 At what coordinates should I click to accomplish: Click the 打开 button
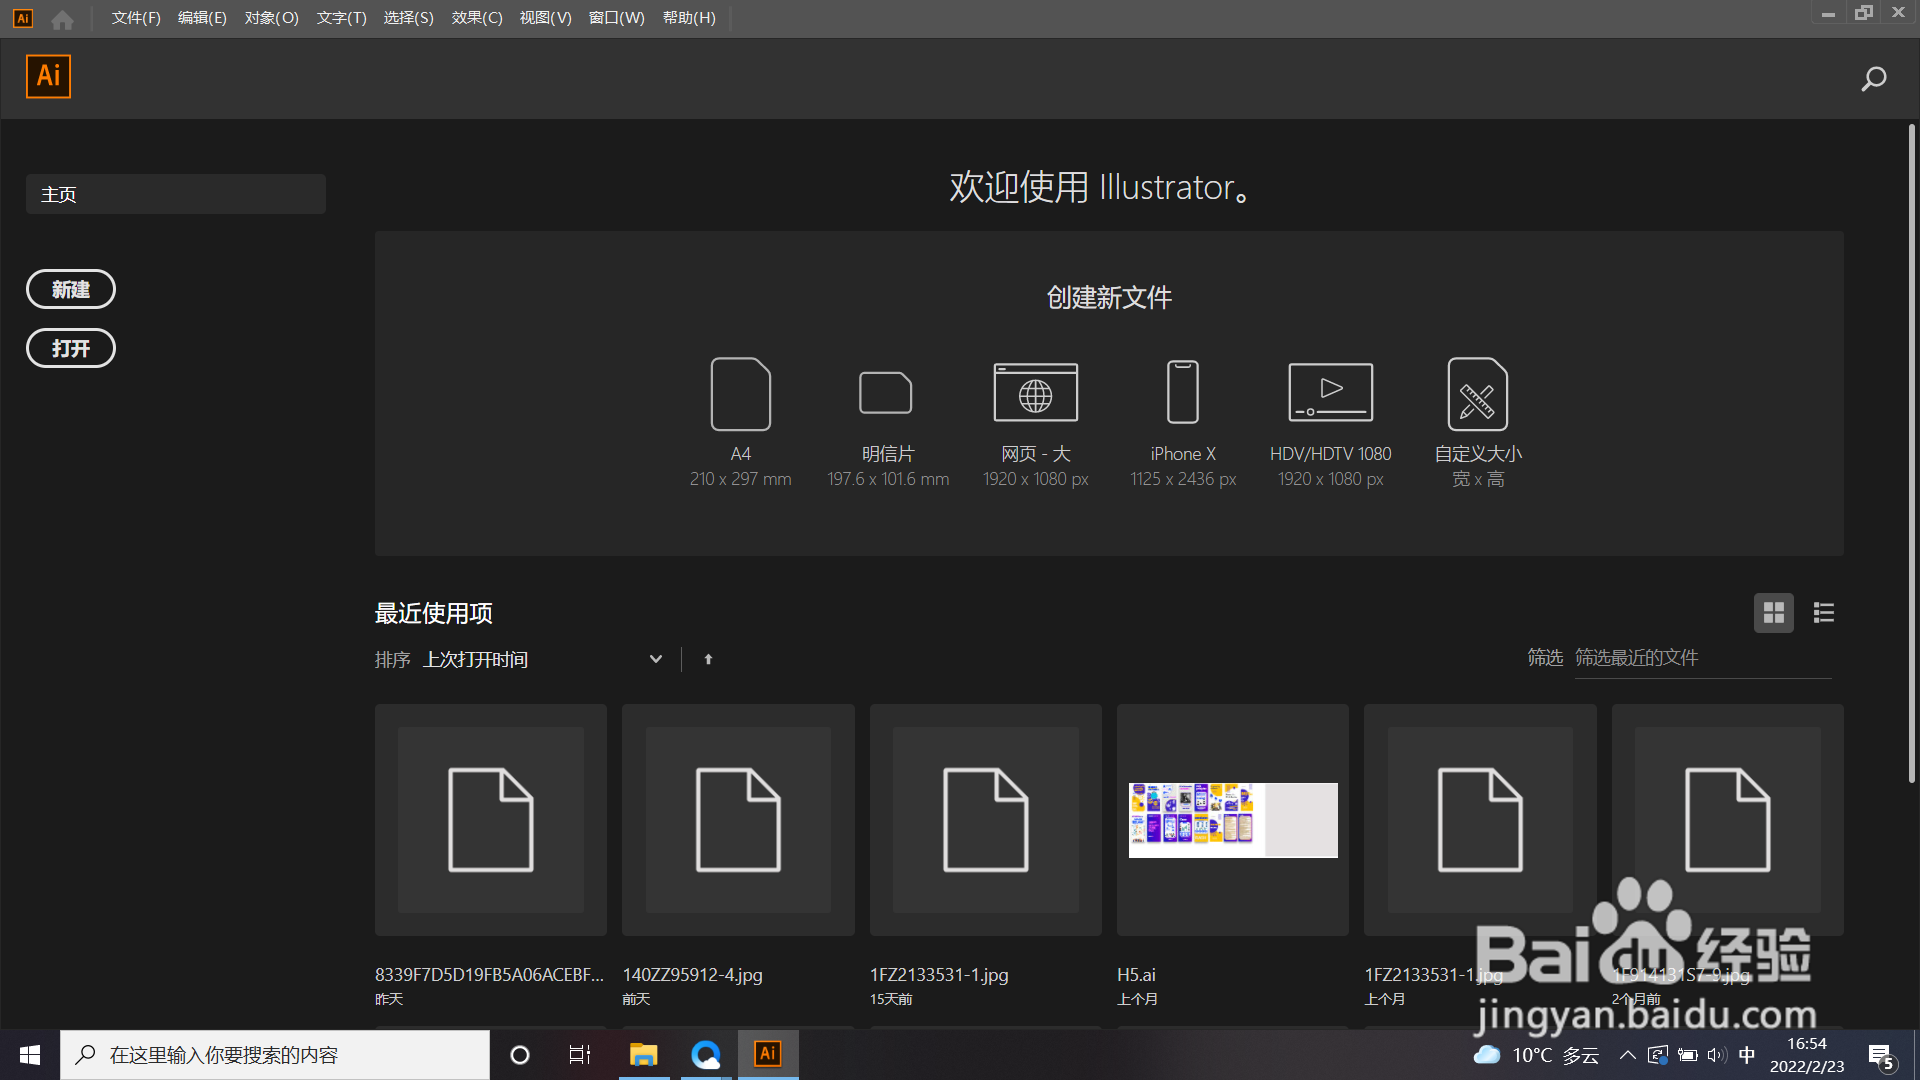click(x=71, y=348)
